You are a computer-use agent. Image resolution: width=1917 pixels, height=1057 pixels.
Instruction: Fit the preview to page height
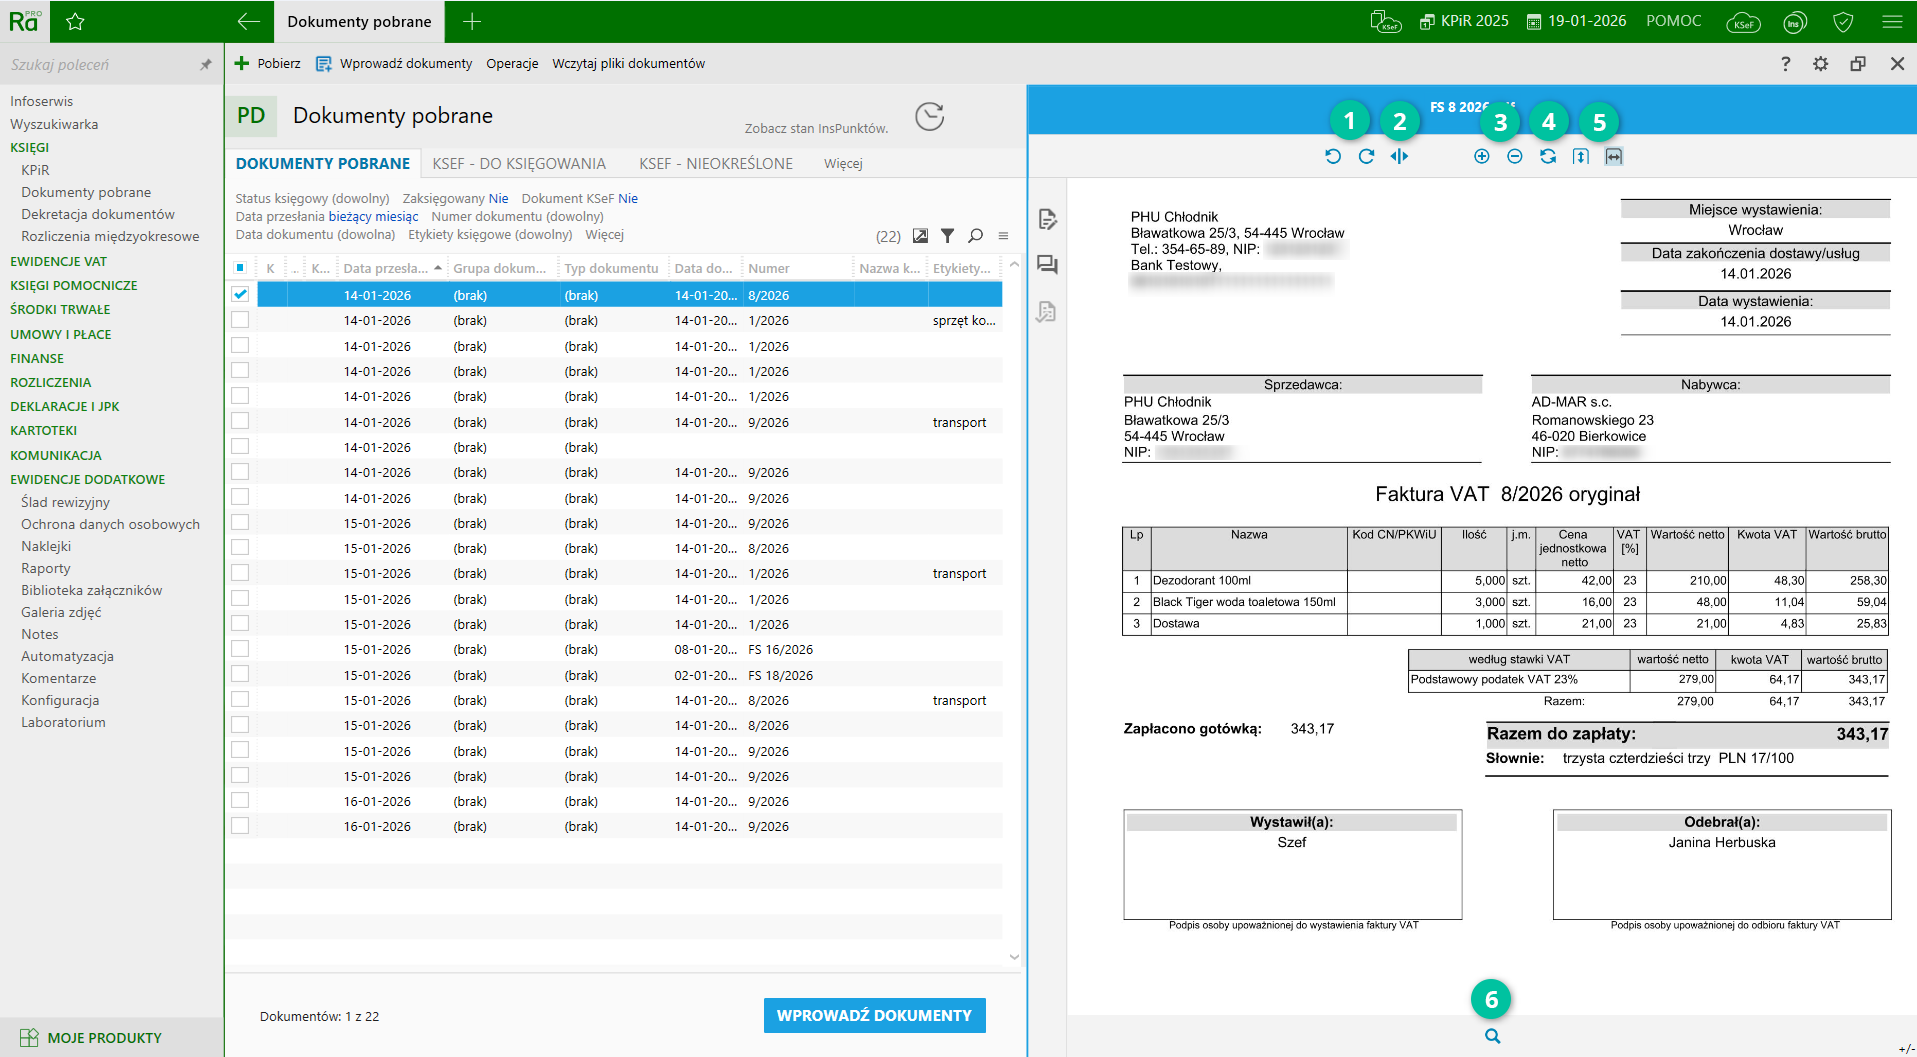point(1581,156)
